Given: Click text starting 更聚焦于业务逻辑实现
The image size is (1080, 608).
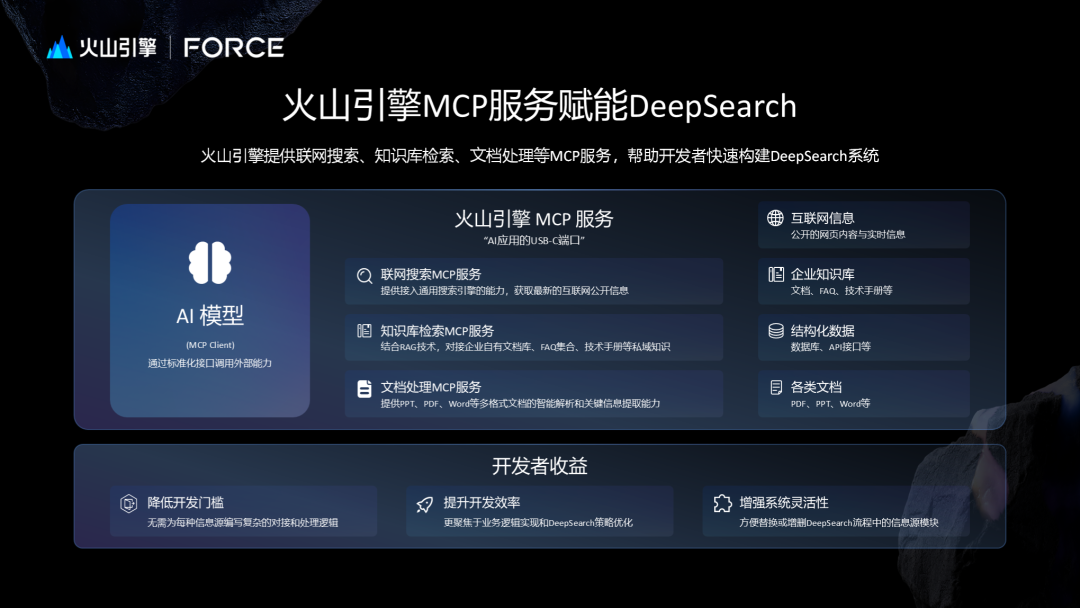Looking at the screenshot, I should click(x=538, y=523).
